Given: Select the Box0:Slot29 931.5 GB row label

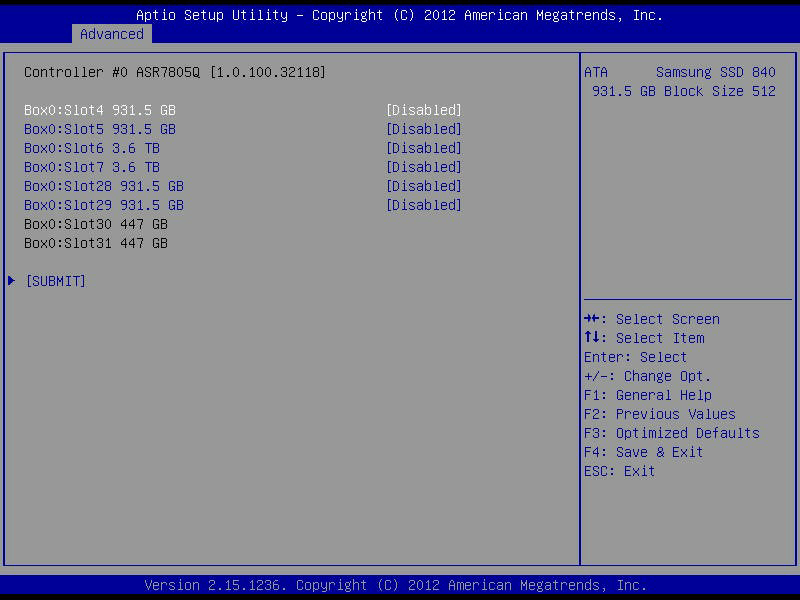Looking at the screenshot, I should tap(104, 205).
